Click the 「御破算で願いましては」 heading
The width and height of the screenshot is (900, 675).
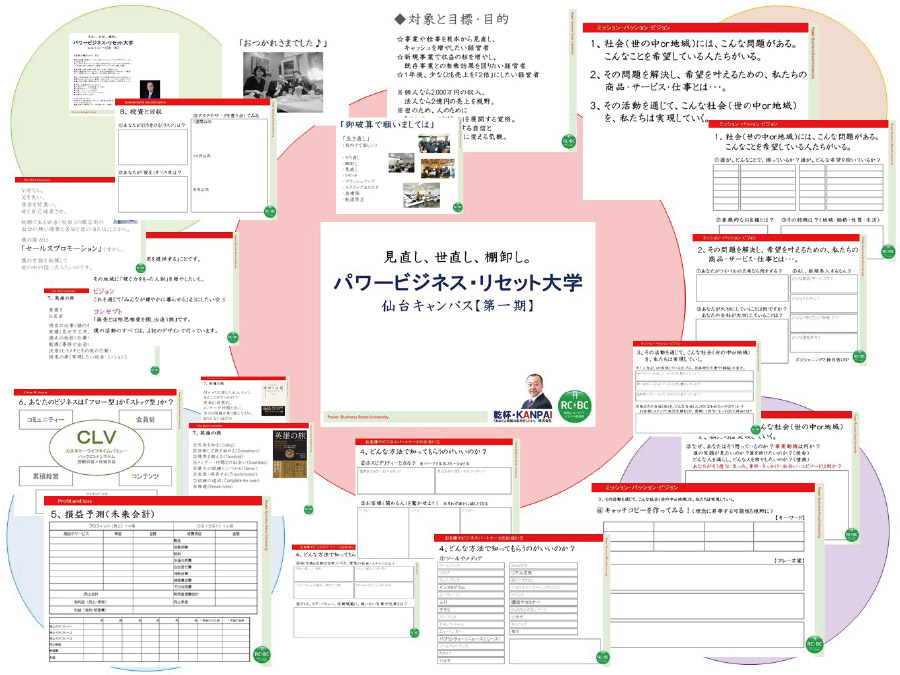point(387,125)
